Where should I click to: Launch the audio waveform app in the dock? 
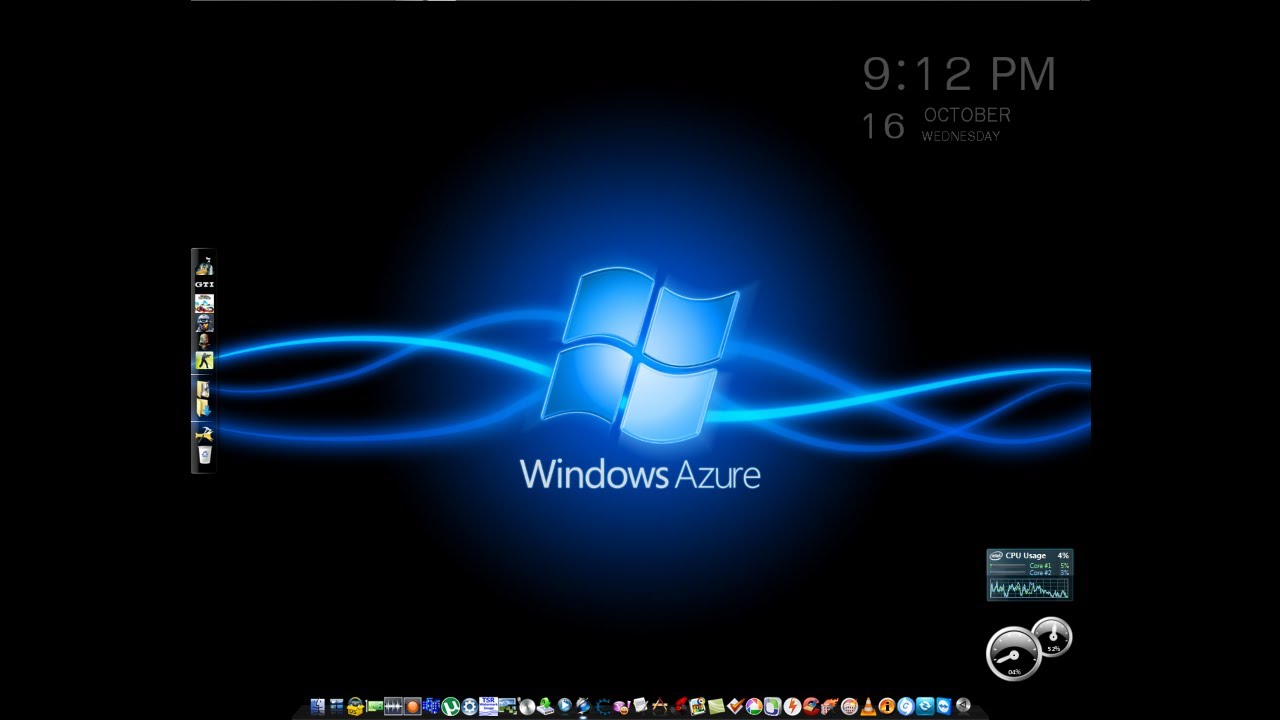coord(393,706)
